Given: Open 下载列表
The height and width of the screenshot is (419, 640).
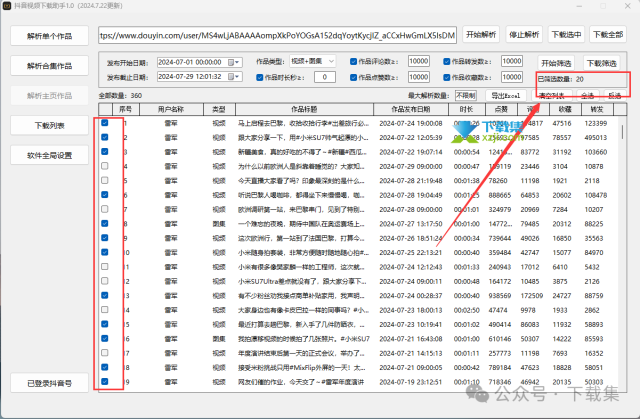Looking at the screenshot, I should click(49, 125).
